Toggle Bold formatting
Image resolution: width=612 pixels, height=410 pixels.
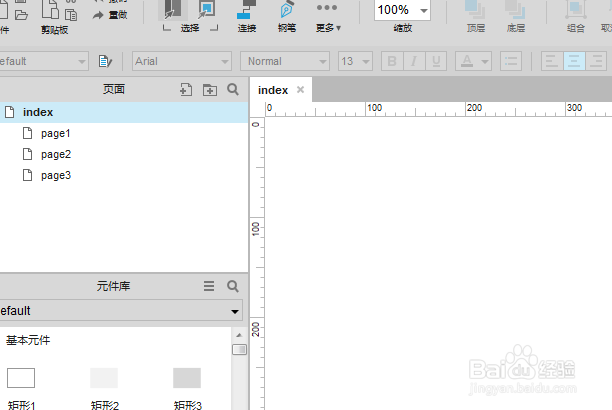coord(392,61)
